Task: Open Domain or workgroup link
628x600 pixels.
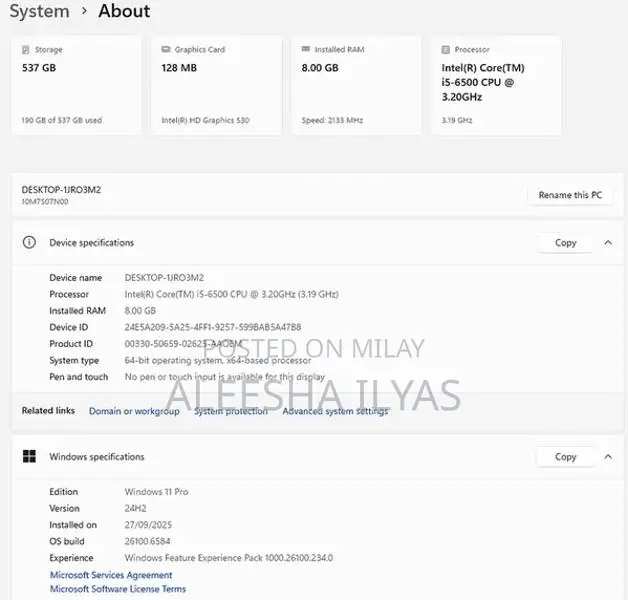Action: pos(134,411)
